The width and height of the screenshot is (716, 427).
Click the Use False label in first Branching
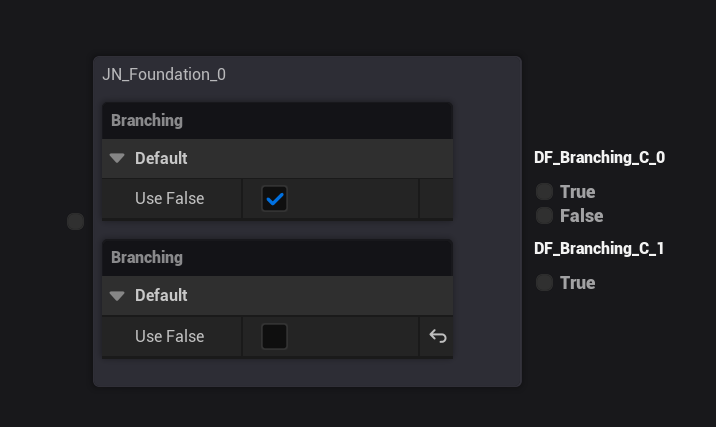[169, 199]
